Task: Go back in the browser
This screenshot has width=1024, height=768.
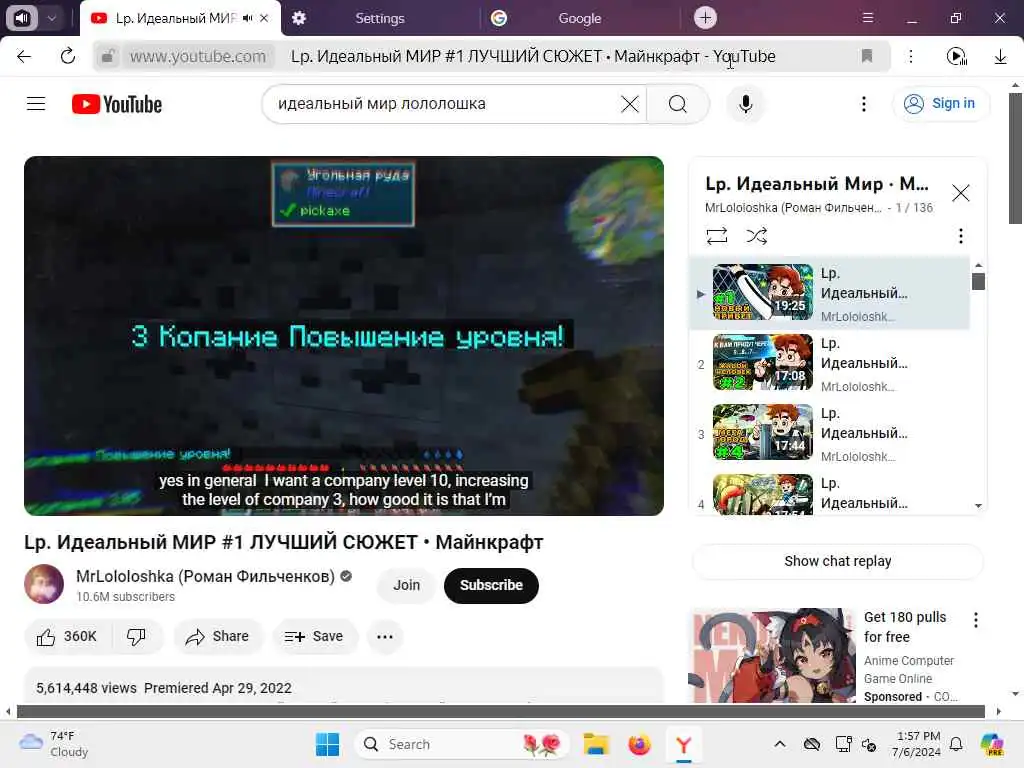Action: click(24, 56)
